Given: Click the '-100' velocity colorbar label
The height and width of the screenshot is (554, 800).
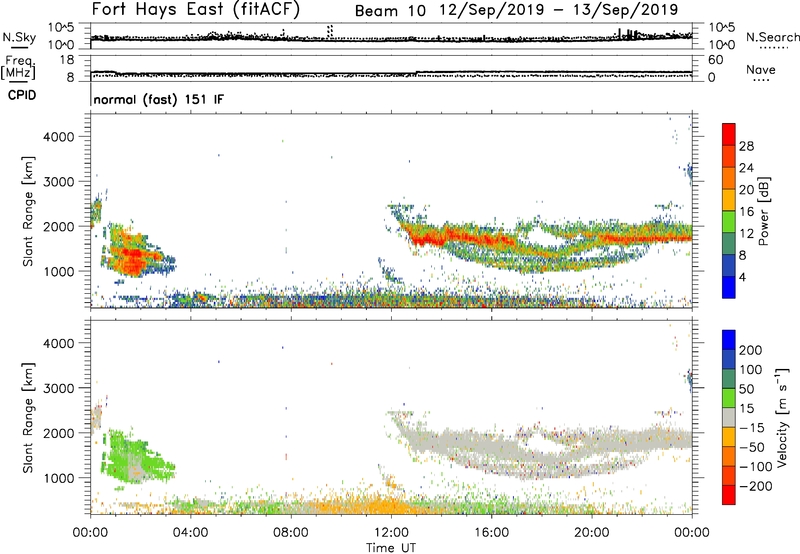Looking at the screenshot, I should pyautogui.click(x=755, y=466).
